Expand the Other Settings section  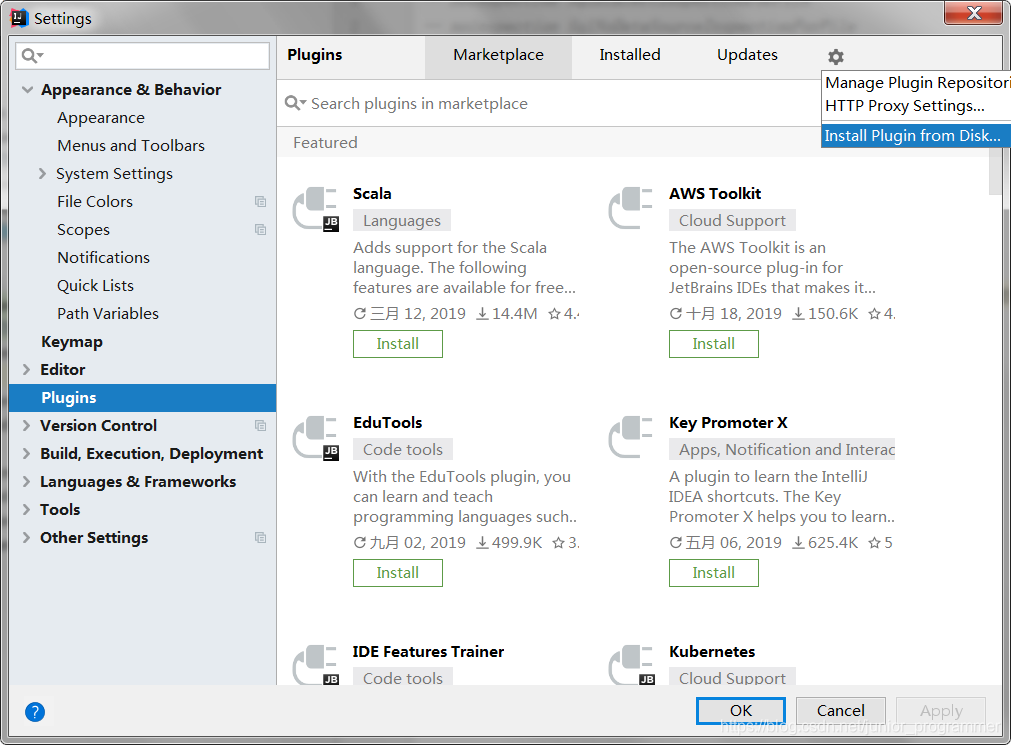[26, 538]
